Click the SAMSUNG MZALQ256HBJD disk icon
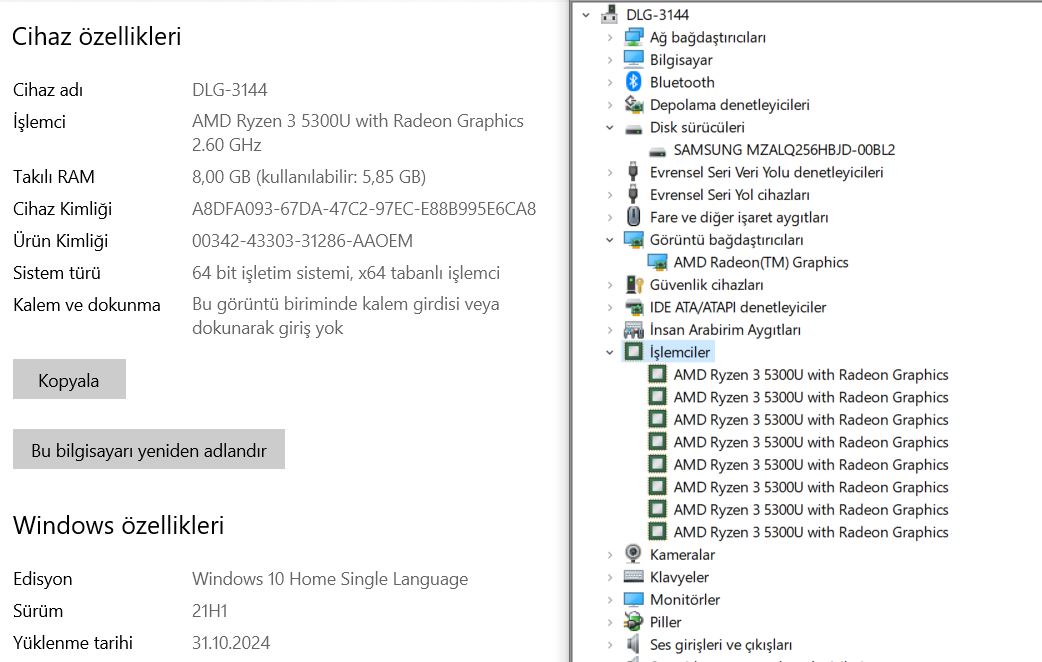 [x=657, y=151]
